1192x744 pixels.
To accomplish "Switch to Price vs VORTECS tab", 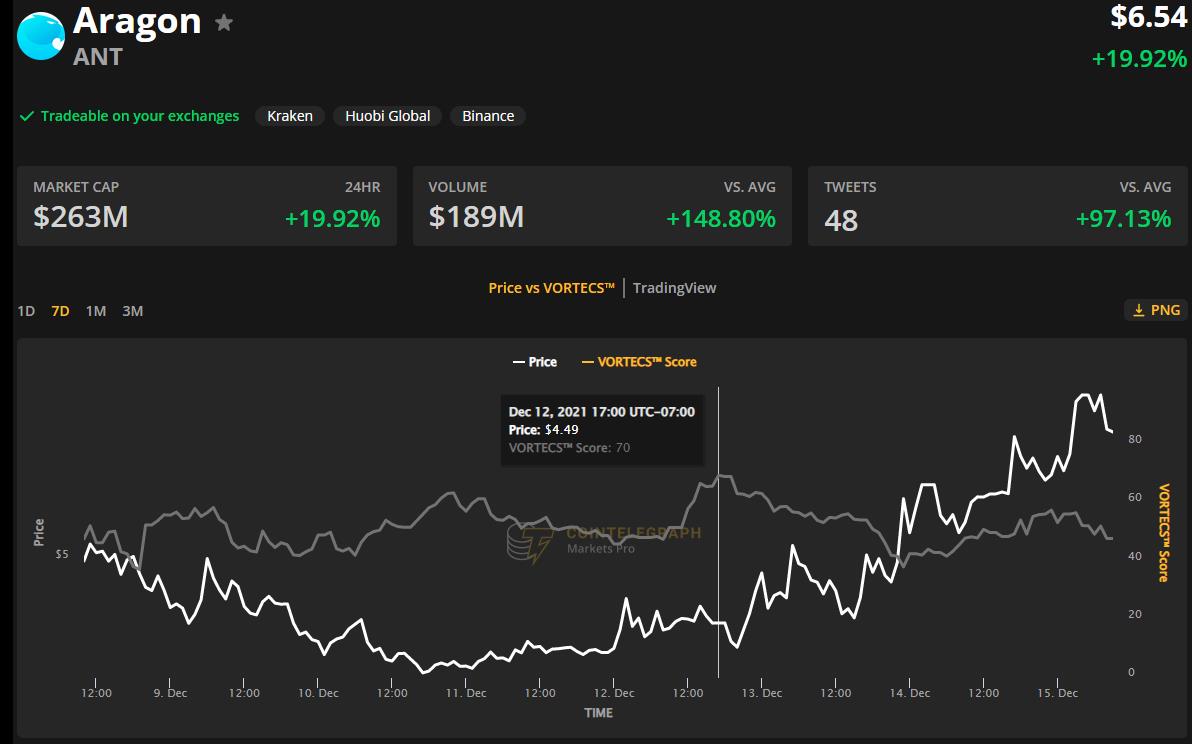I will pyautogui.click(x=551, y=288).
